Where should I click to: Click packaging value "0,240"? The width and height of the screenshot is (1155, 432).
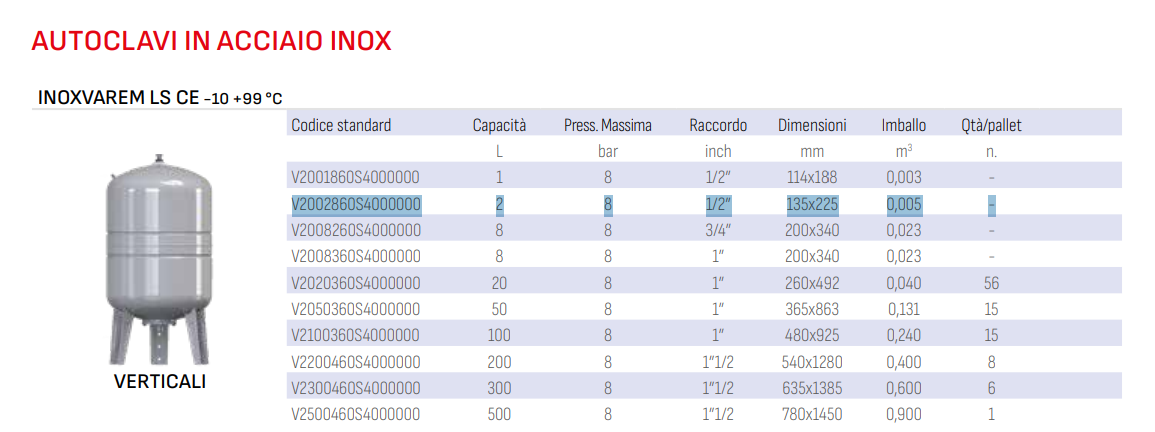904,335
